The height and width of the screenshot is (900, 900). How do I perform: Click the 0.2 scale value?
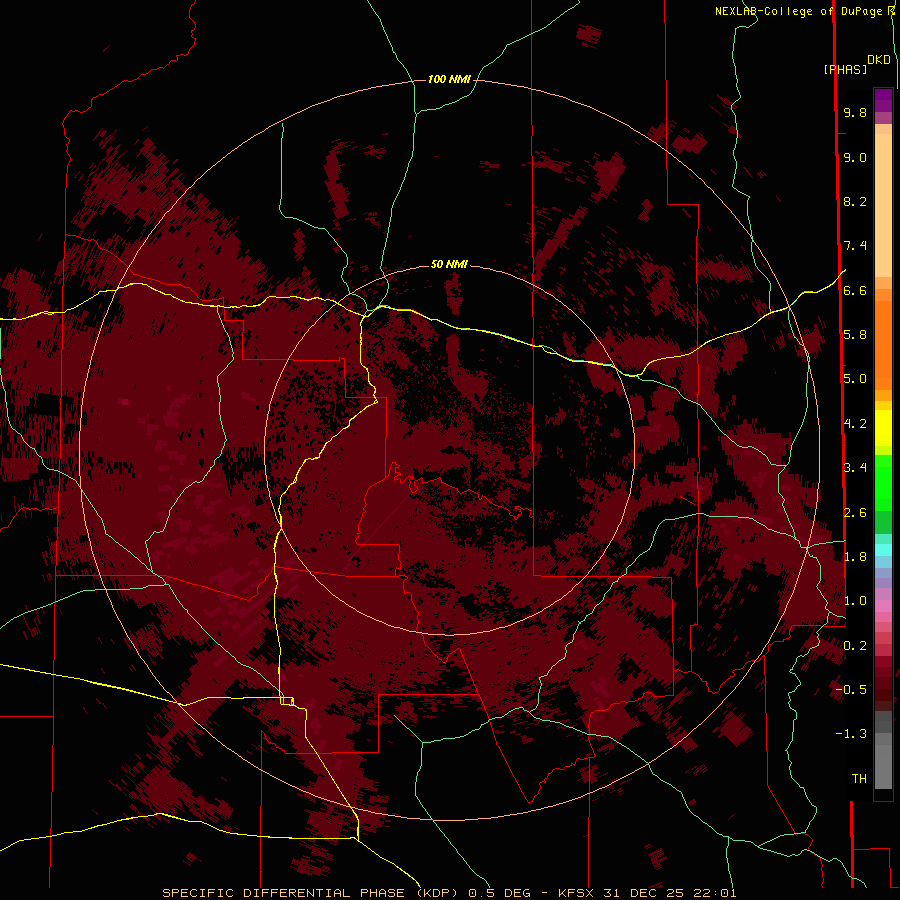[x=855, y=646]
